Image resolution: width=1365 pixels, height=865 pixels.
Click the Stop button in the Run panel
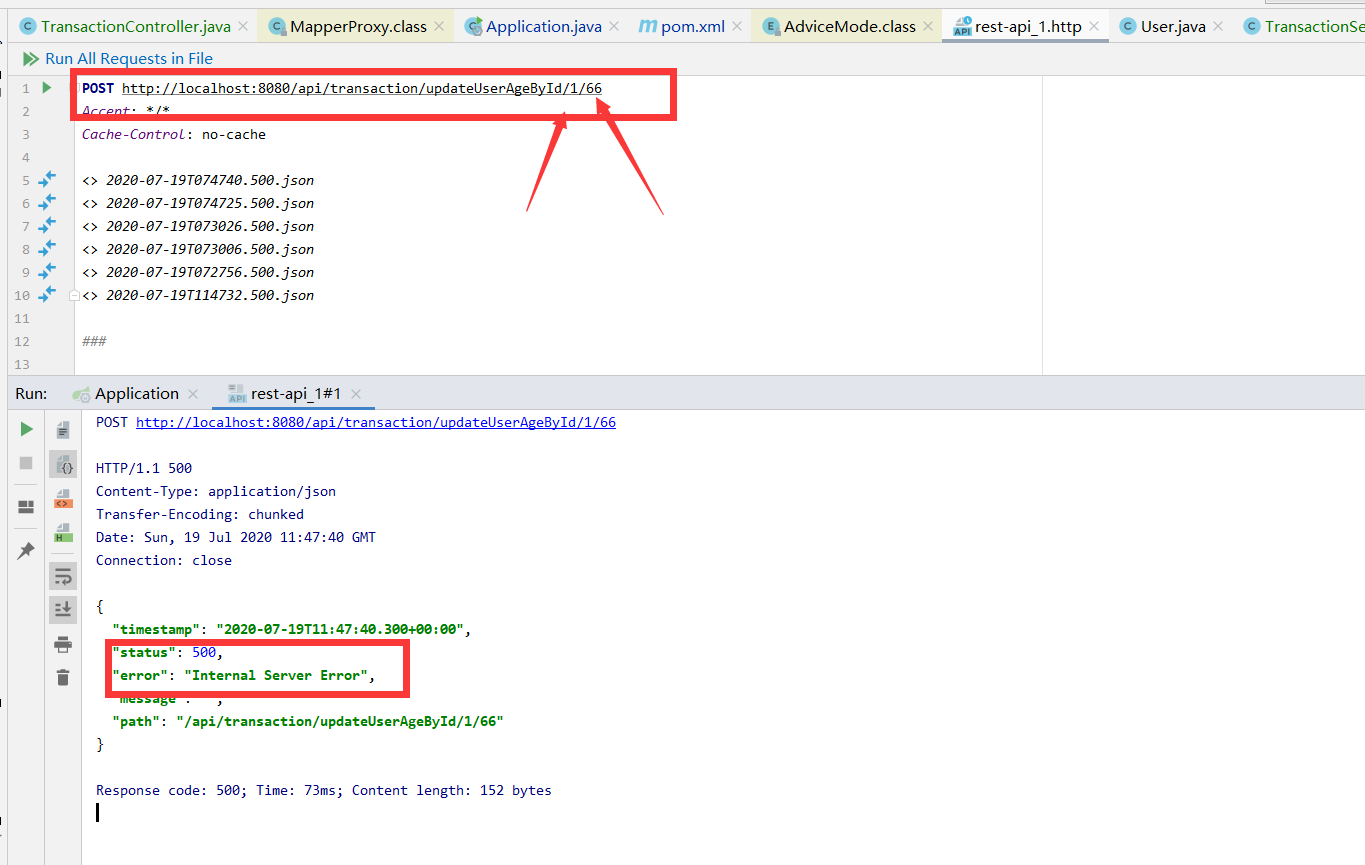click(27, 463)
